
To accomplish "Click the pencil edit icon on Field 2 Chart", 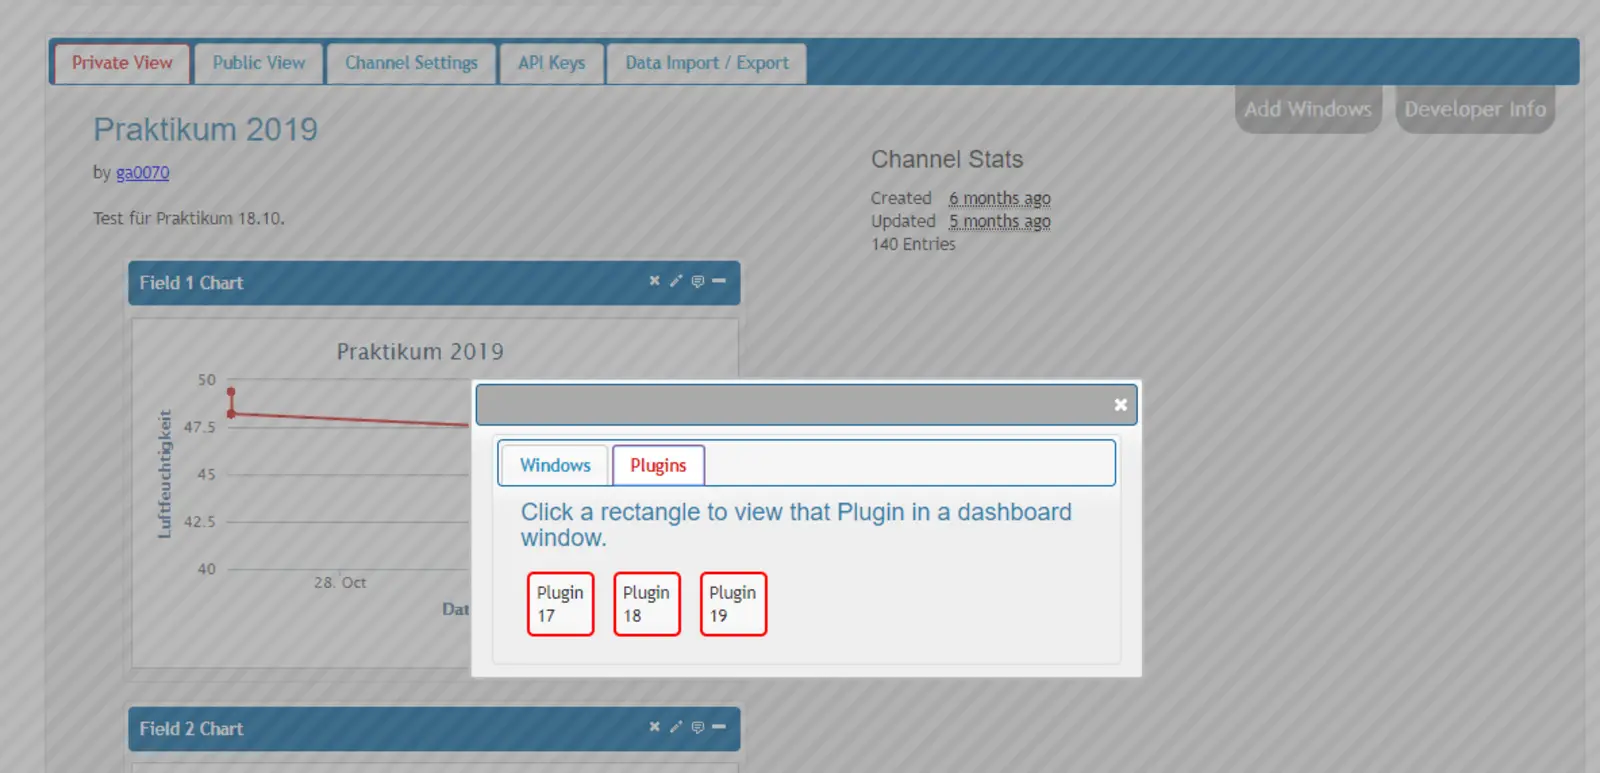I will coord(676,727).
